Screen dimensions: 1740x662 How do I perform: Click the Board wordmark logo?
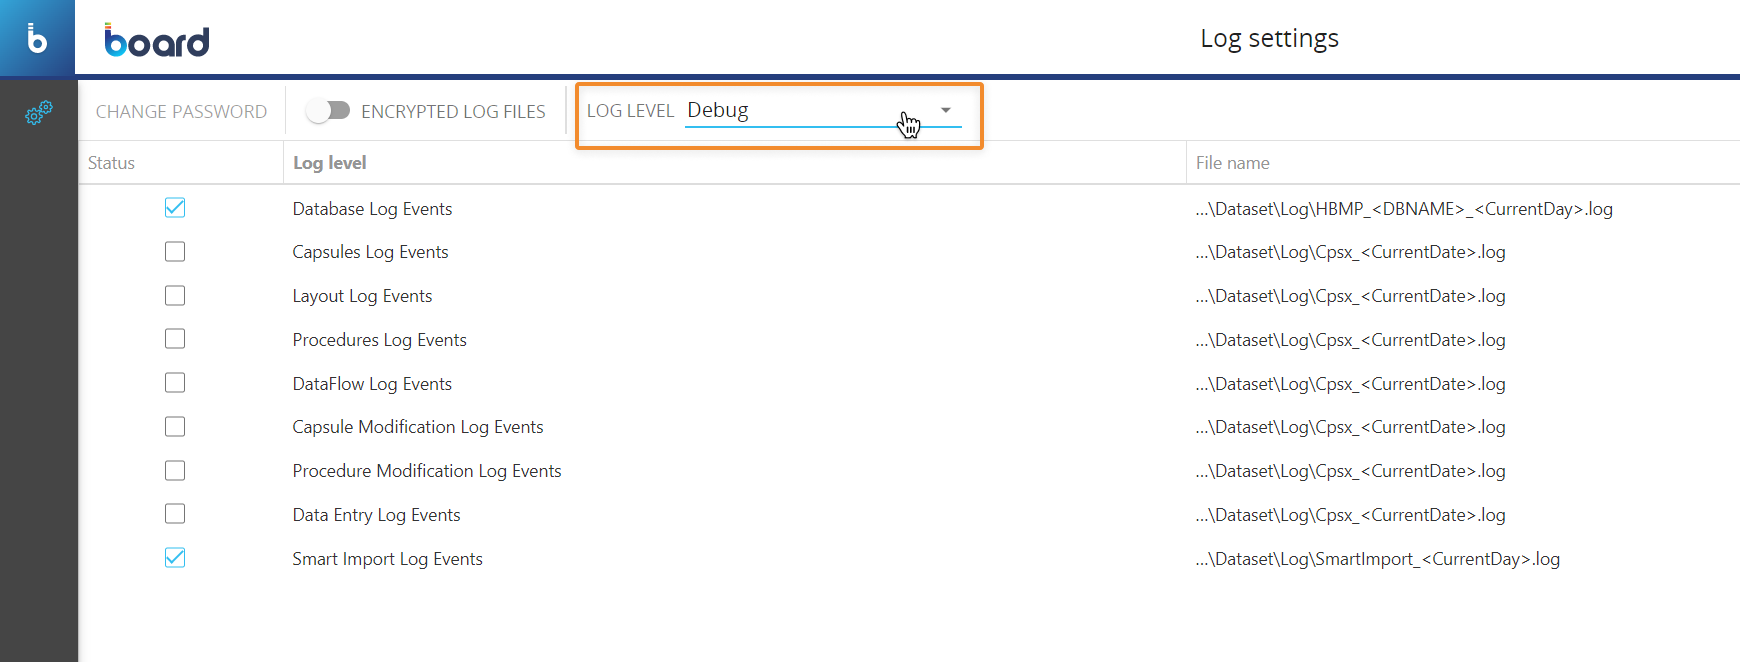point(157,40)
